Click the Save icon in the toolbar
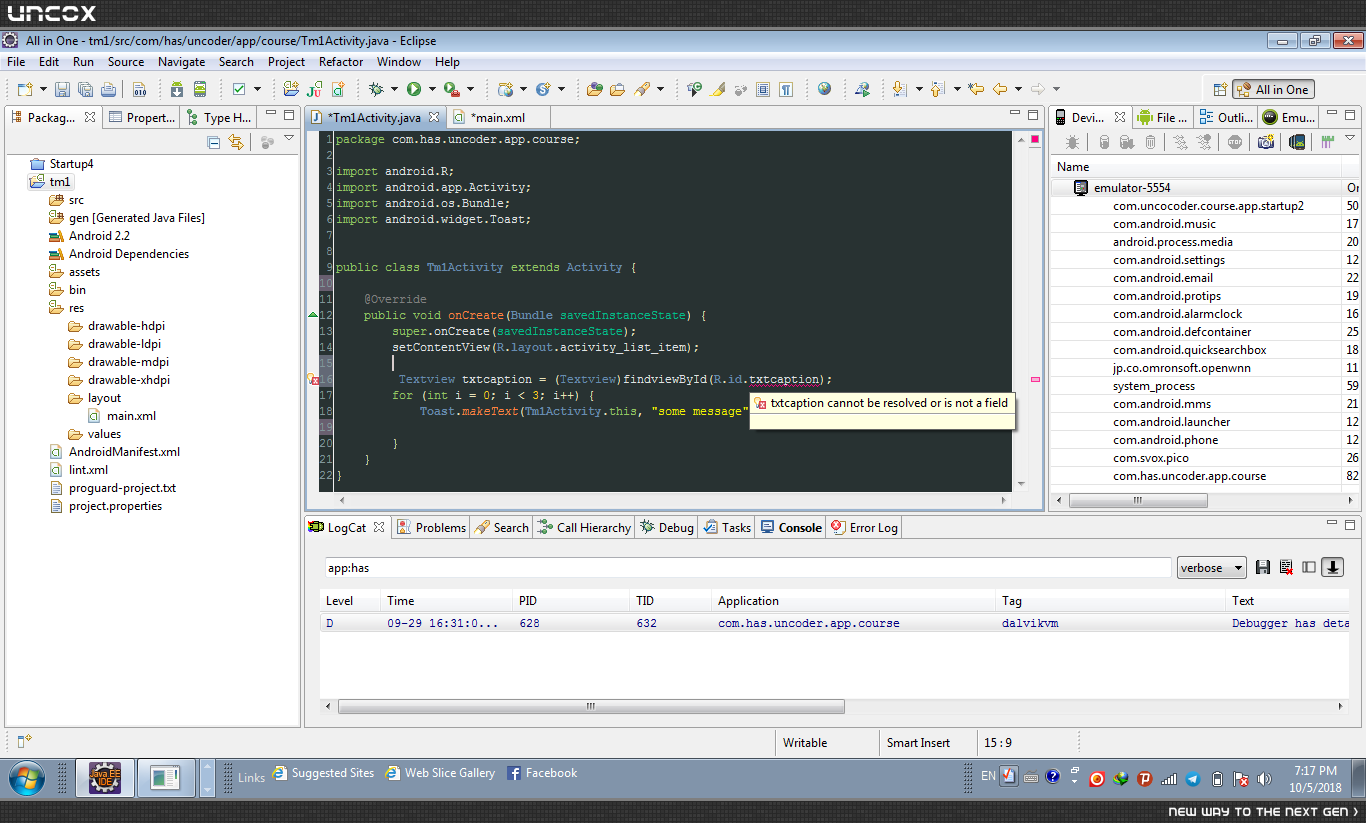The image size is (1366, 823). pos(62,89)
